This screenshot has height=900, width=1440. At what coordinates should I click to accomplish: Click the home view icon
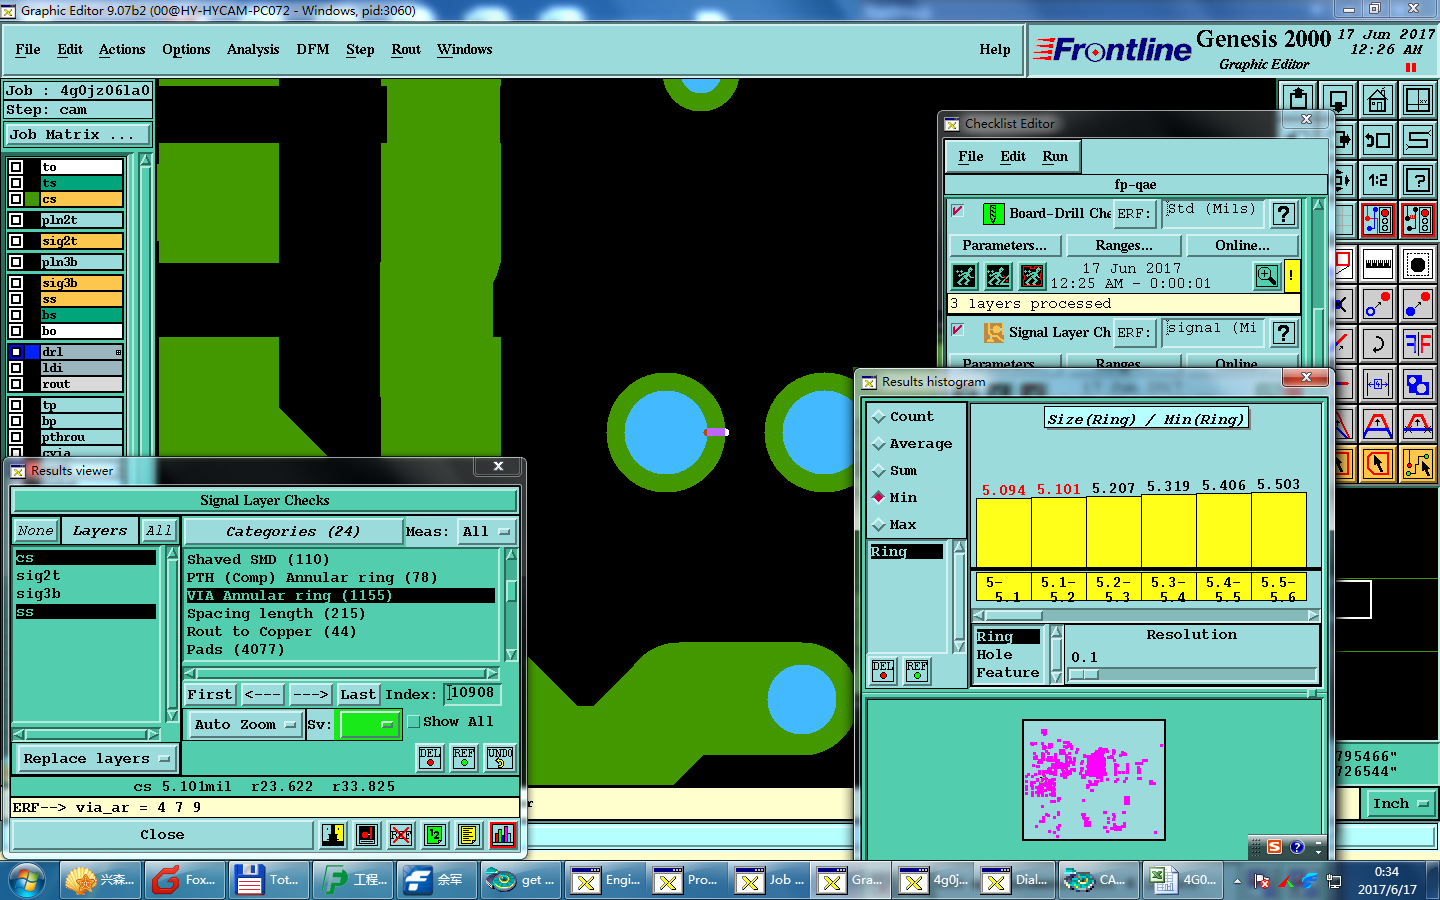pyautogui.click(x=1377, y=100)
